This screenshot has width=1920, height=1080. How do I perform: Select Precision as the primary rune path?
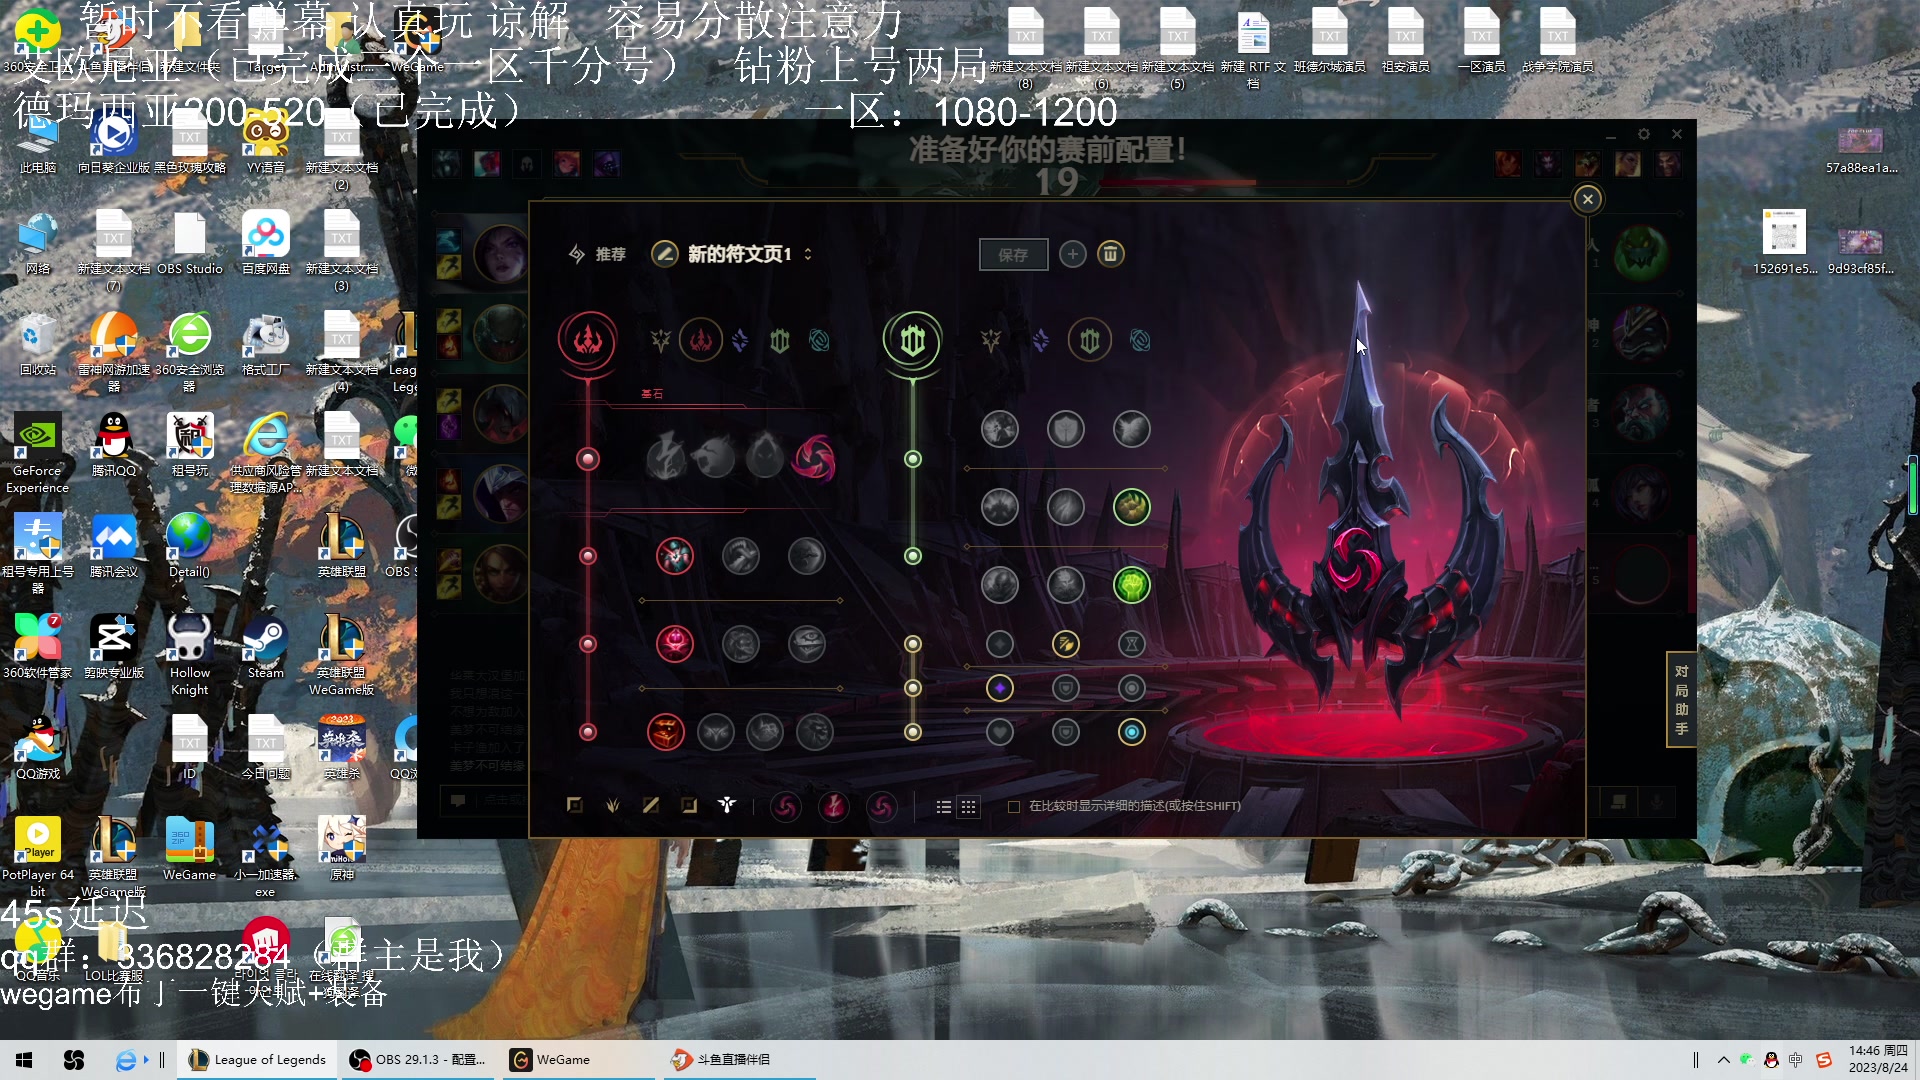pos(660,341)
